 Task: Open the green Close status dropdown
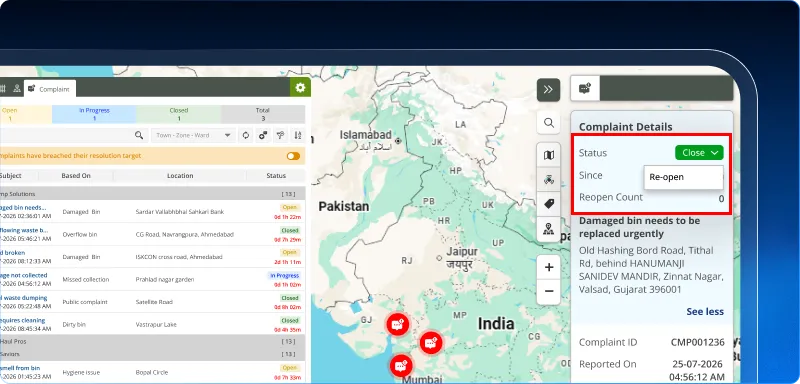[x=699, y=152]
